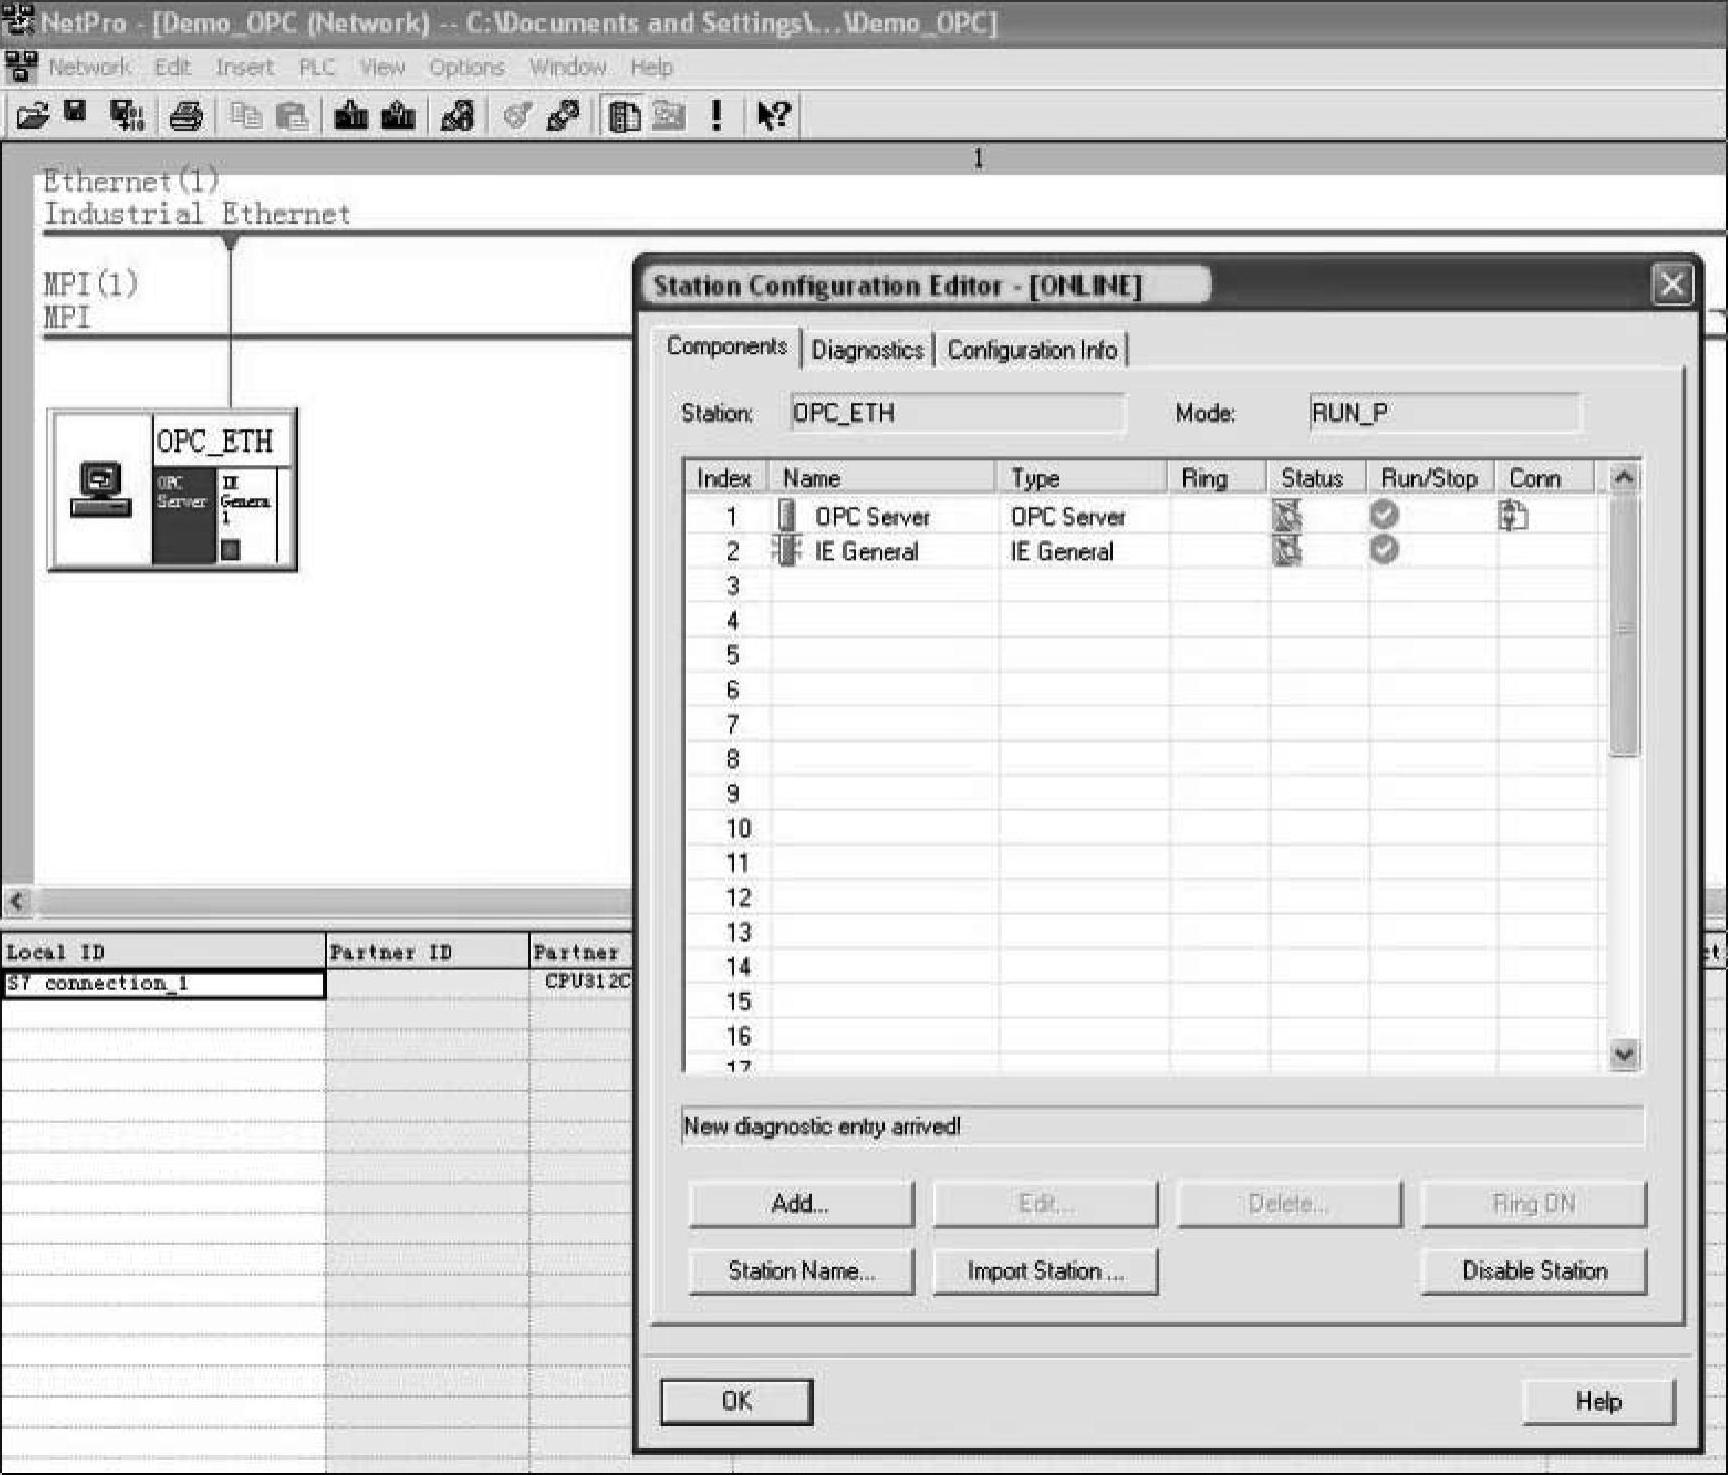The image size is (1728, 1475).
Task: Open the Insert menu
Action: (244, 67)
